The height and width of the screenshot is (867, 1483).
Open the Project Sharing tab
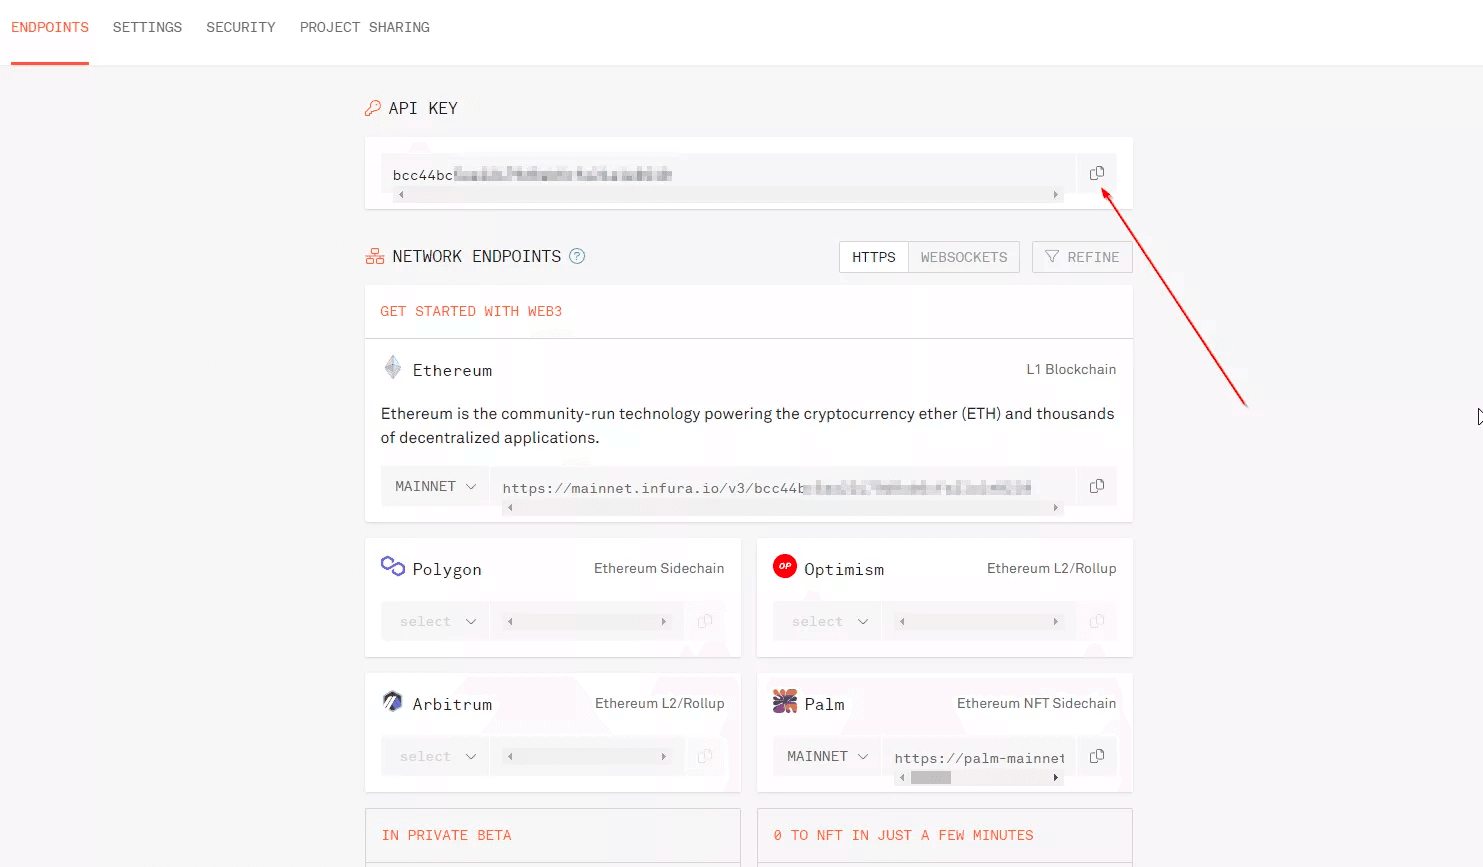pos(365,27)
